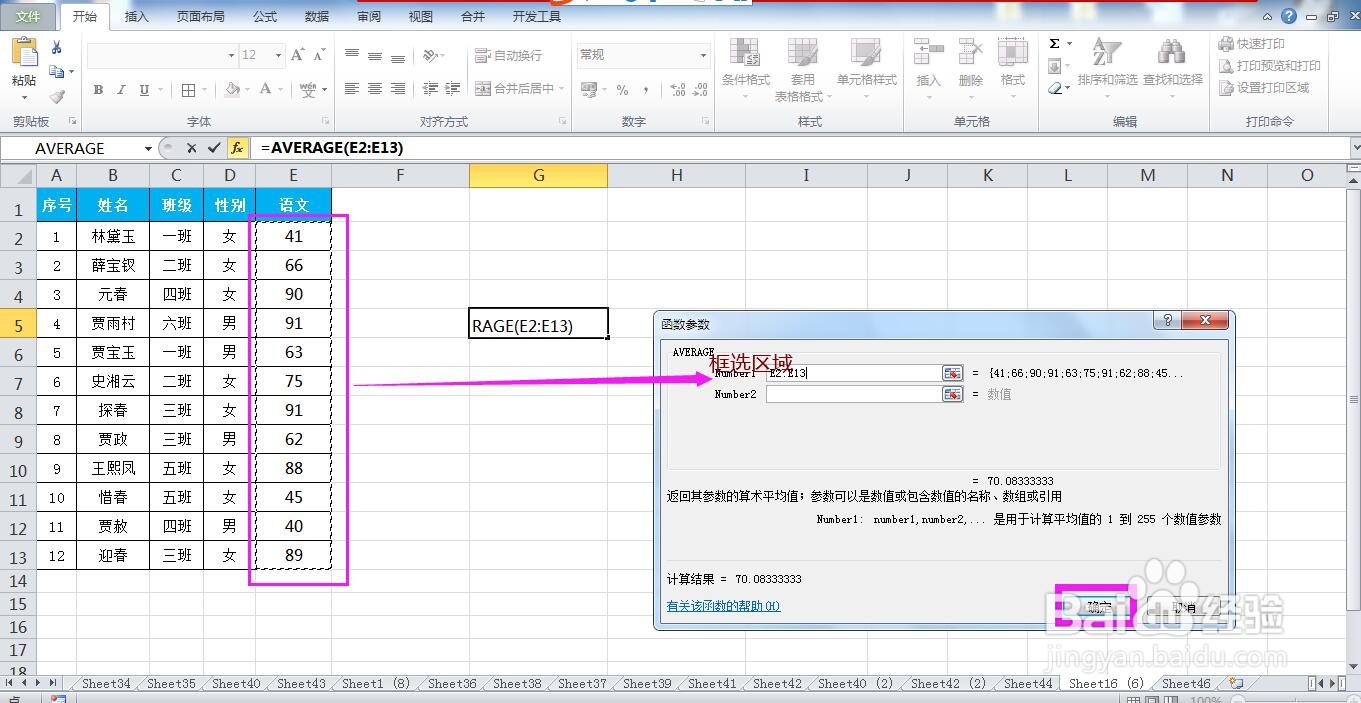The width and height of the screenshot is (1361, 703).
Task: Click the text orientation icon
Action: point(430,56)
